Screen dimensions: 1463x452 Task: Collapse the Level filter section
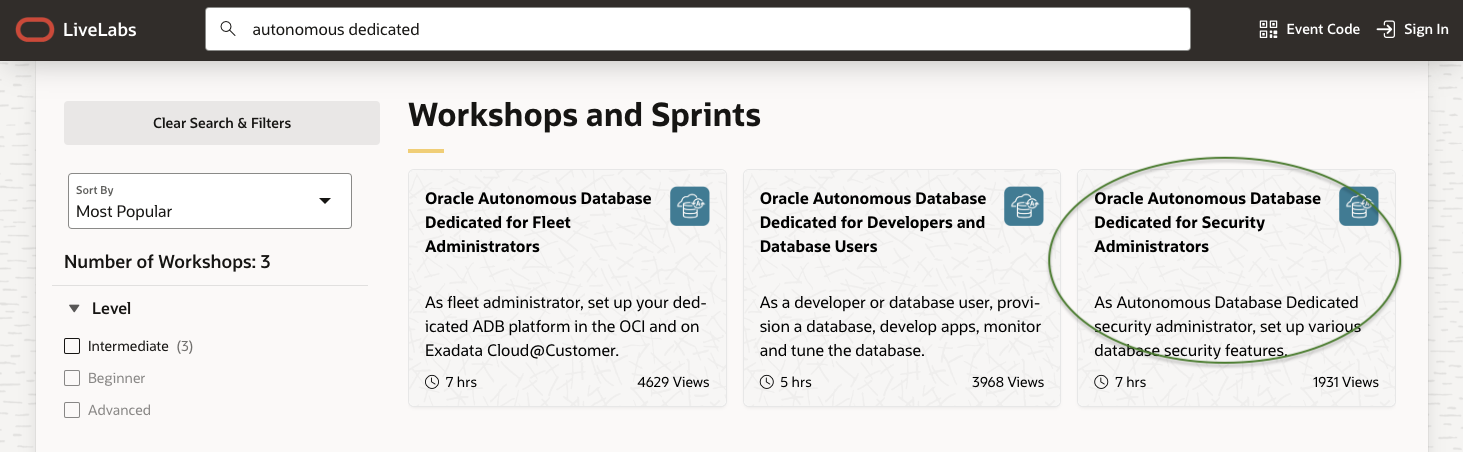click(74, 309)
